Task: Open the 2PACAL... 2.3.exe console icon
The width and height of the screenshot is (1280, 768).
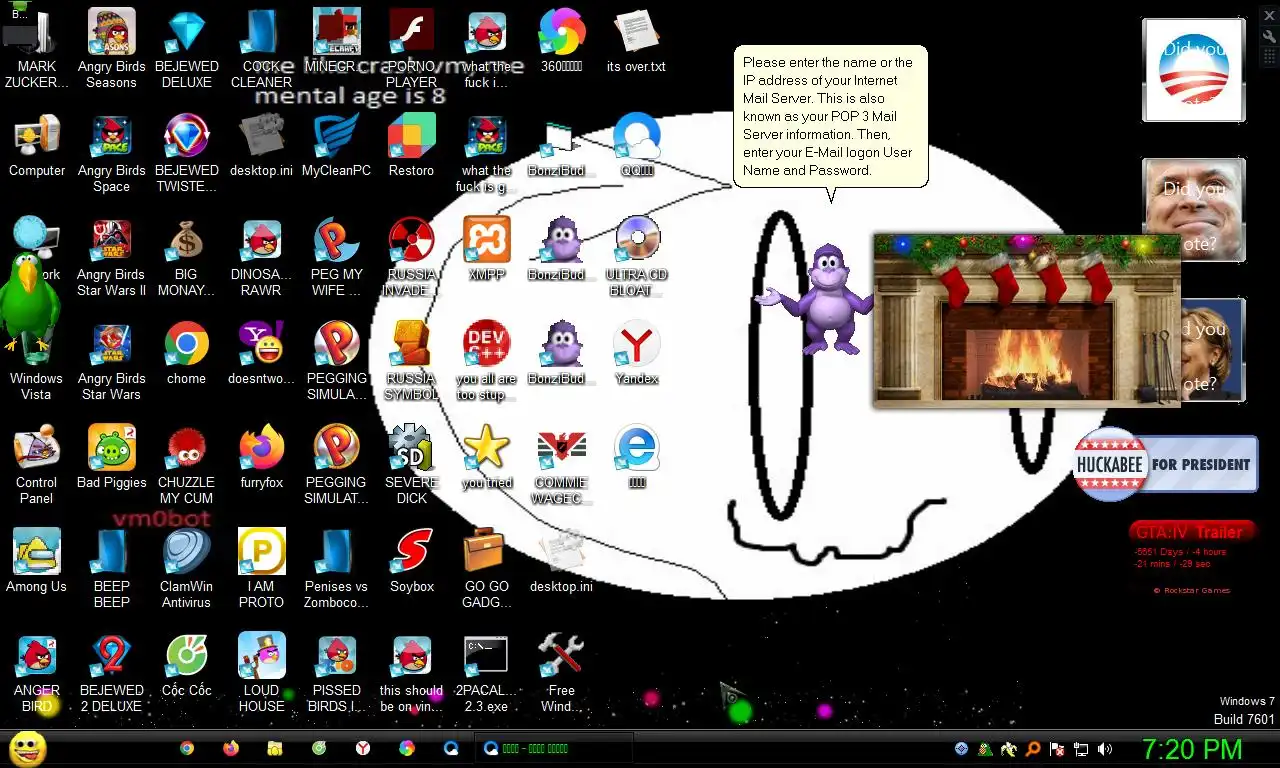Action: pos(487,672)
